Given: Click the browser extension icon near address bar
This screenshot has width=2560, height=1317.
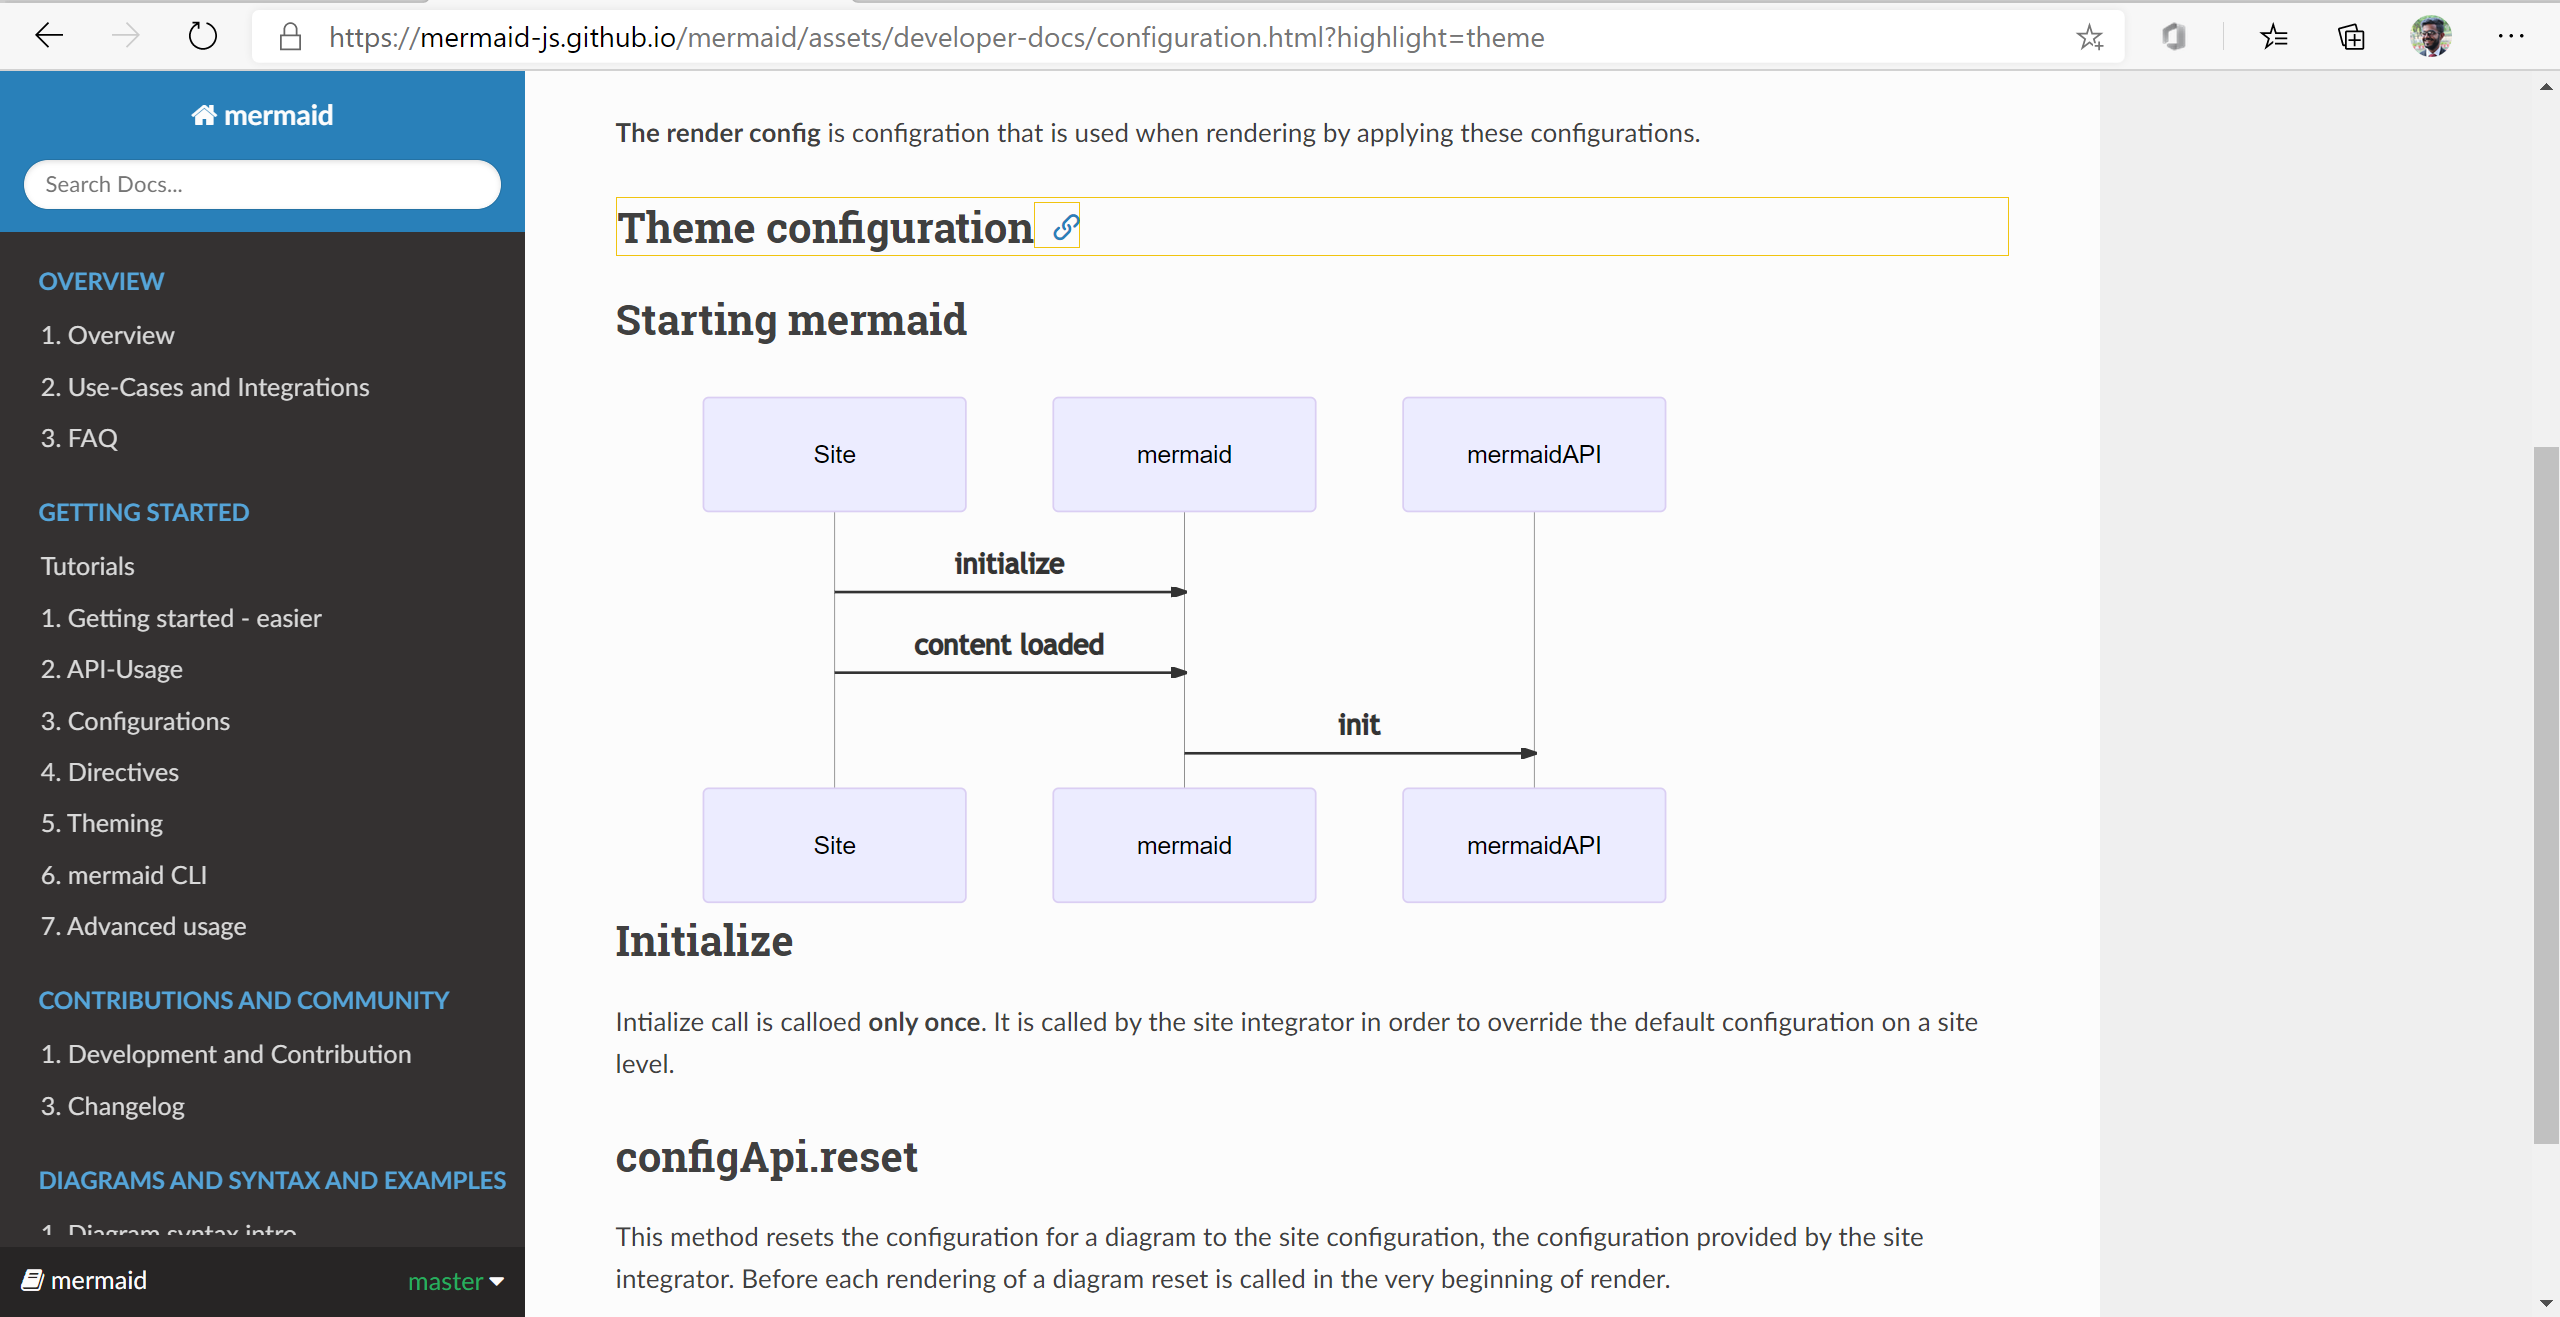Looking at the screenshot, I should pyautogui.click(x=2175, y=37).
